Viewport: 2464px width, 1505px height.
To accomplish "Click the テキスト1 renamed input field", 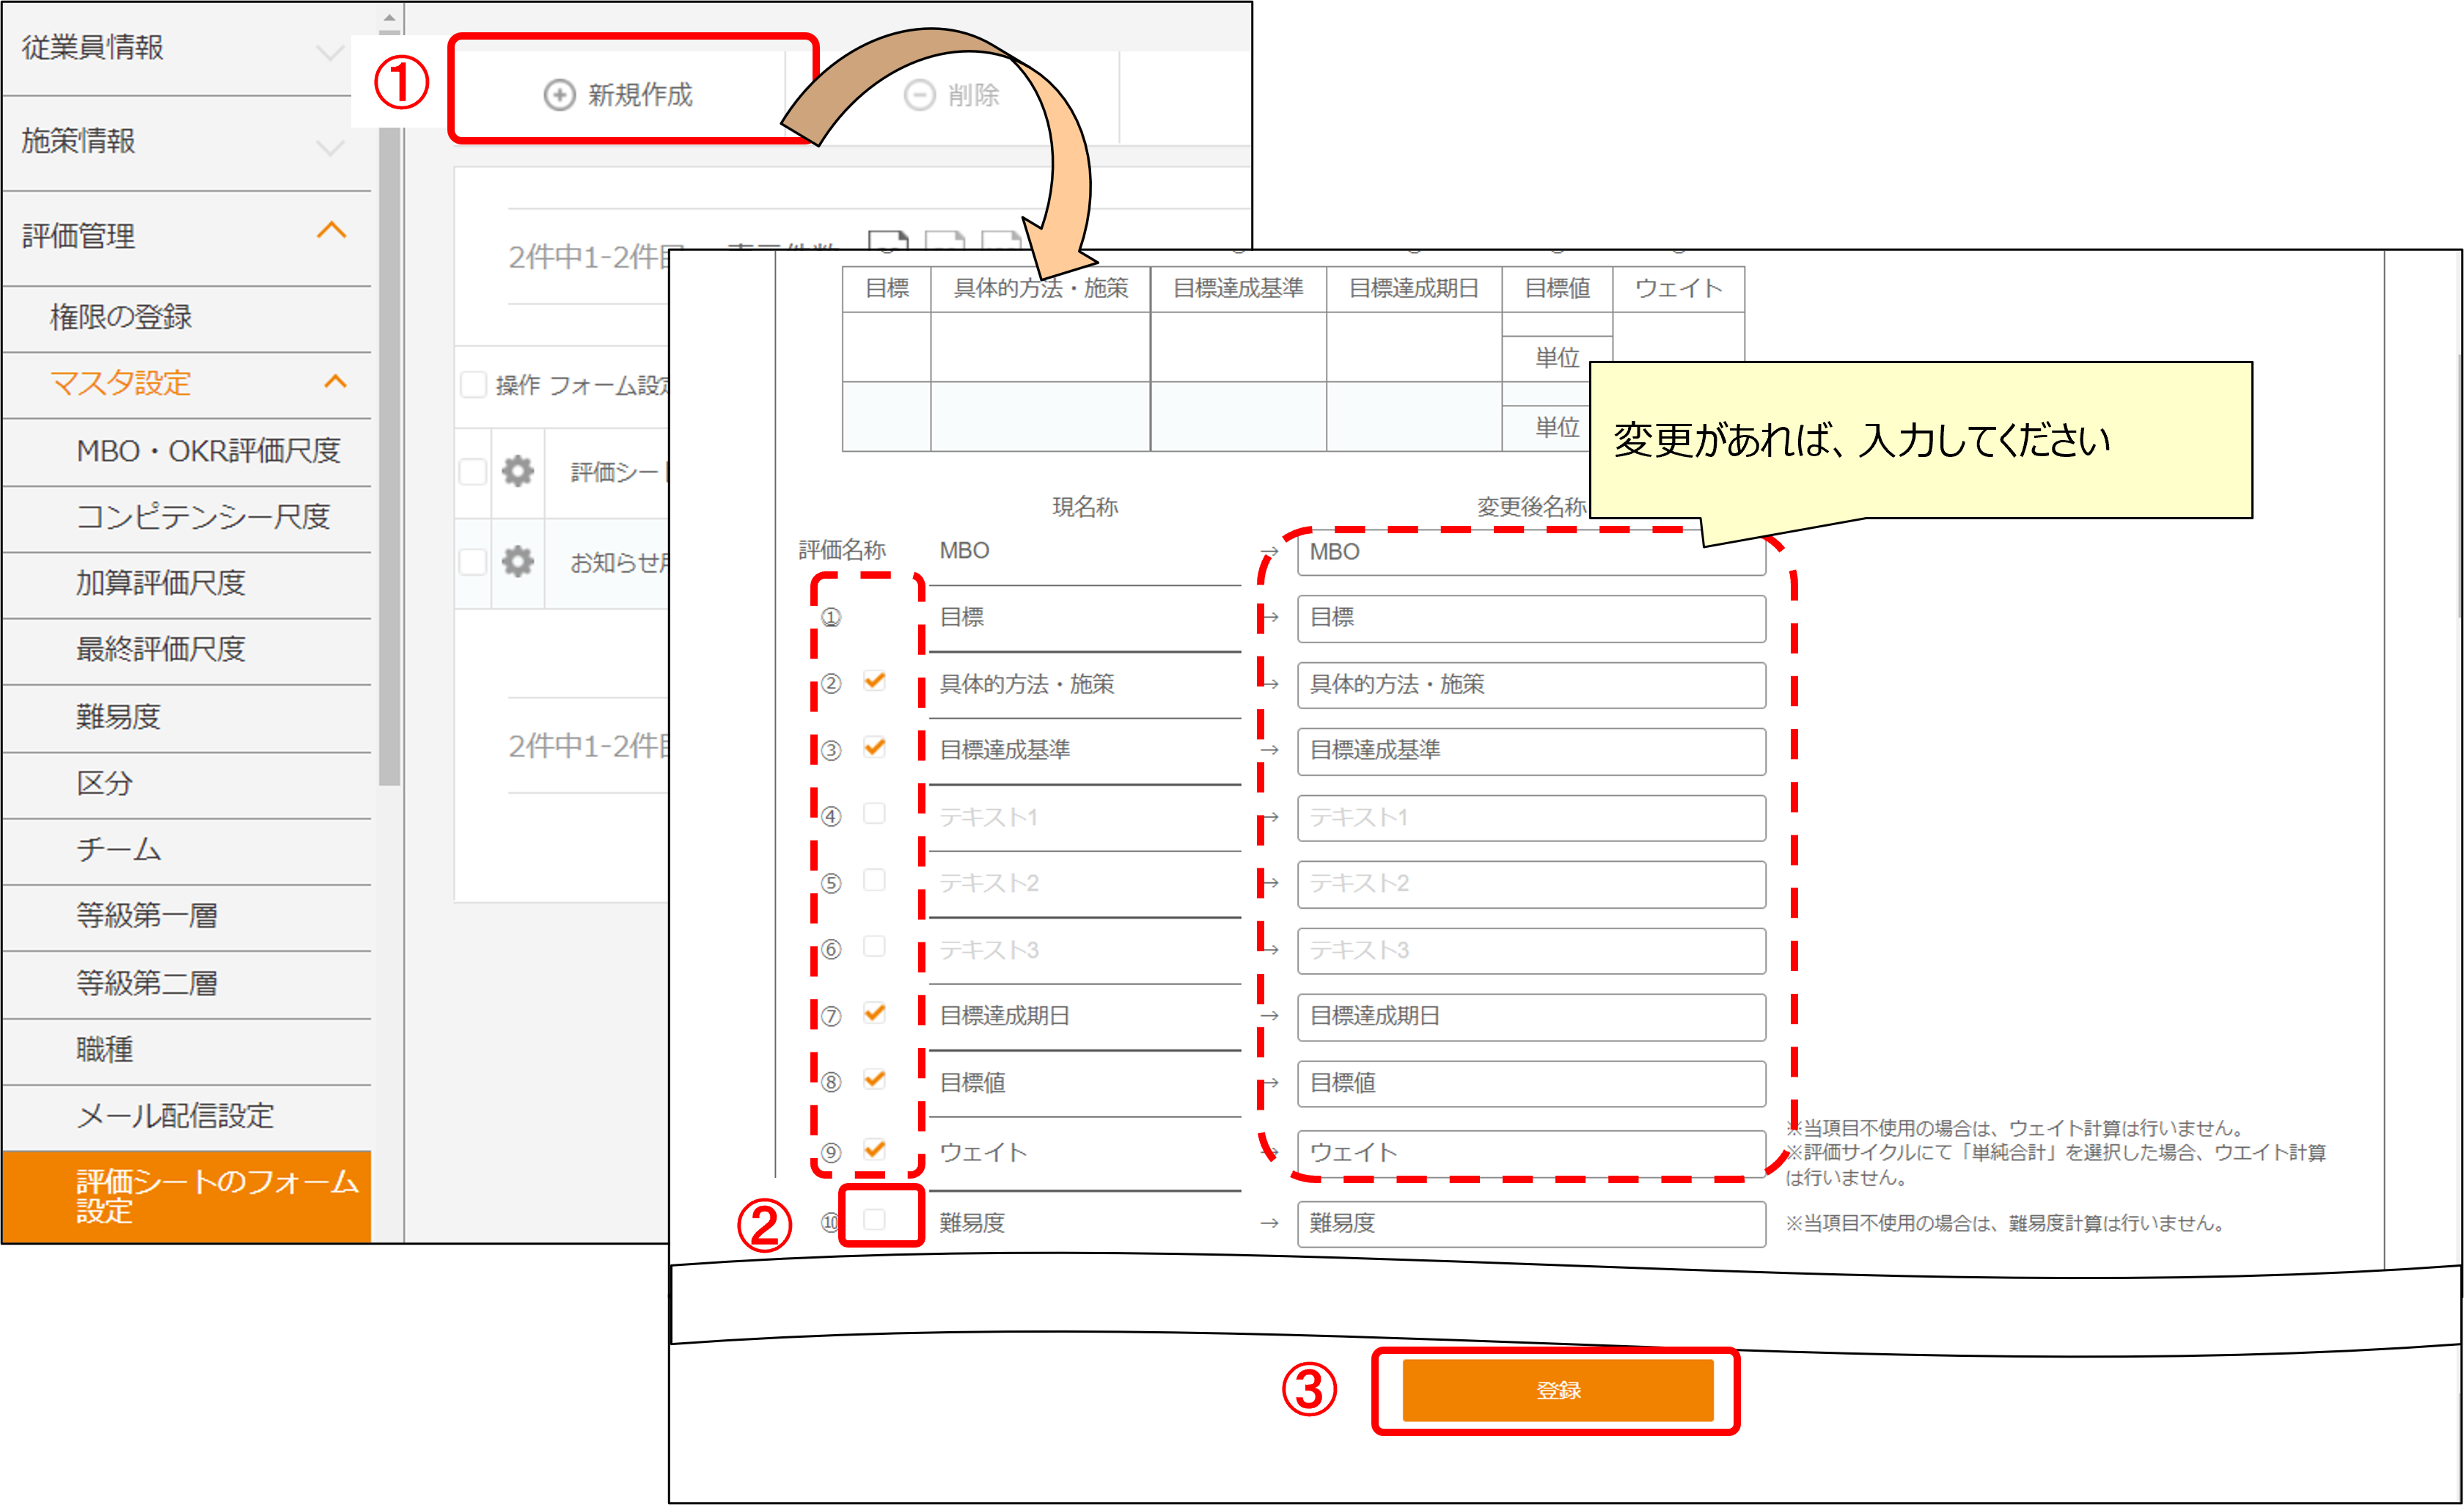I will click(1531, 818).
